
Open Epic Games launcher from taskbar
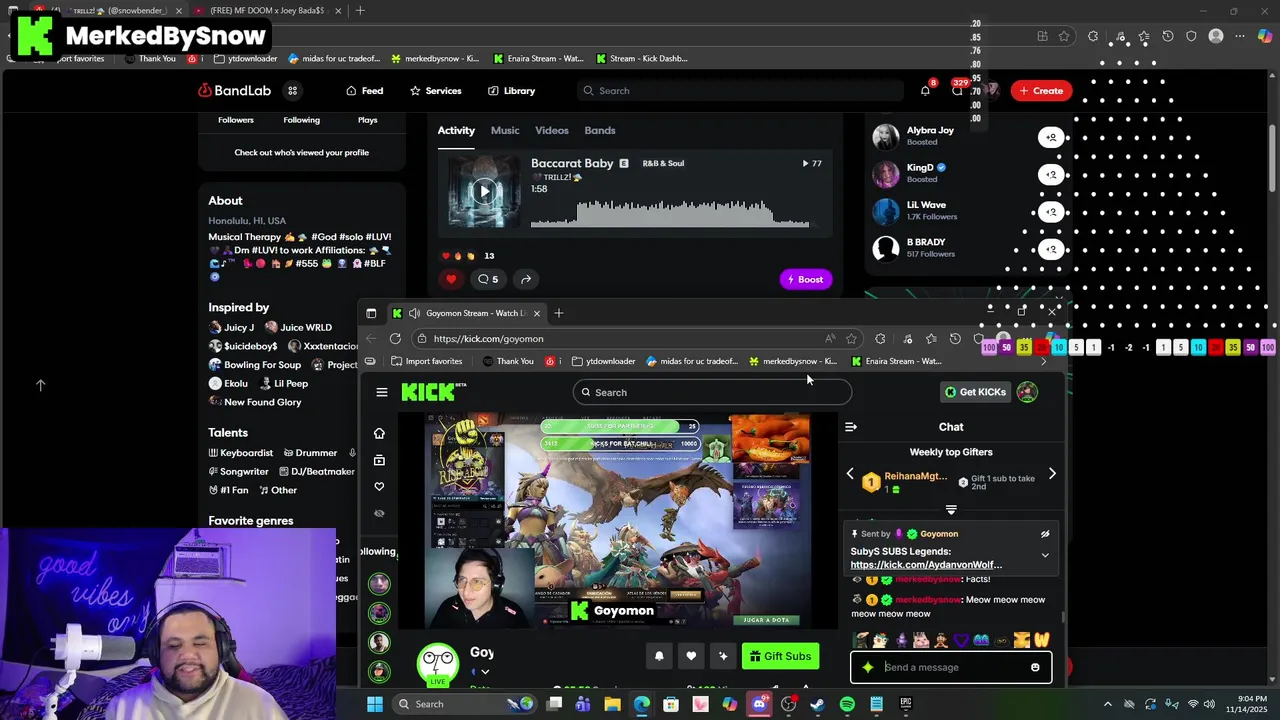click(x=906, y=704)
